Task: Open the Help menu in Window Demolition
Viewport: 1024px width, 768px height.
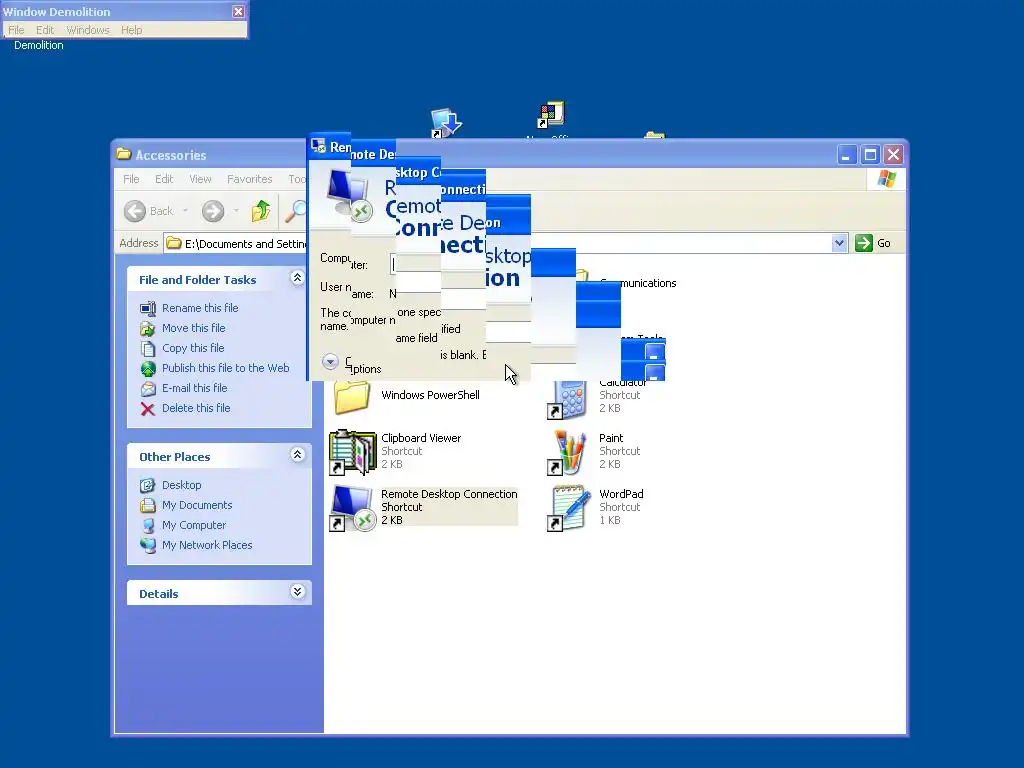Action: (x=131, y=30)
